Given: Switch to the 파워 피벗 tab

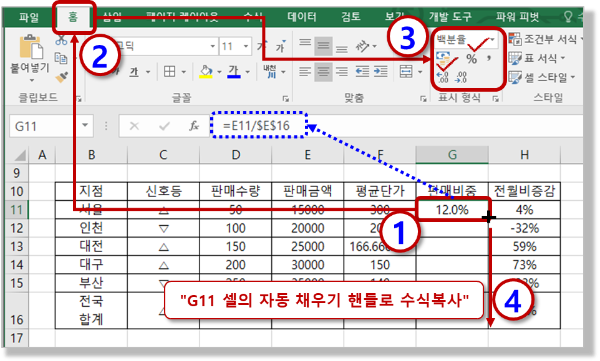Looking at the screenshot, I should pos(518,16).
